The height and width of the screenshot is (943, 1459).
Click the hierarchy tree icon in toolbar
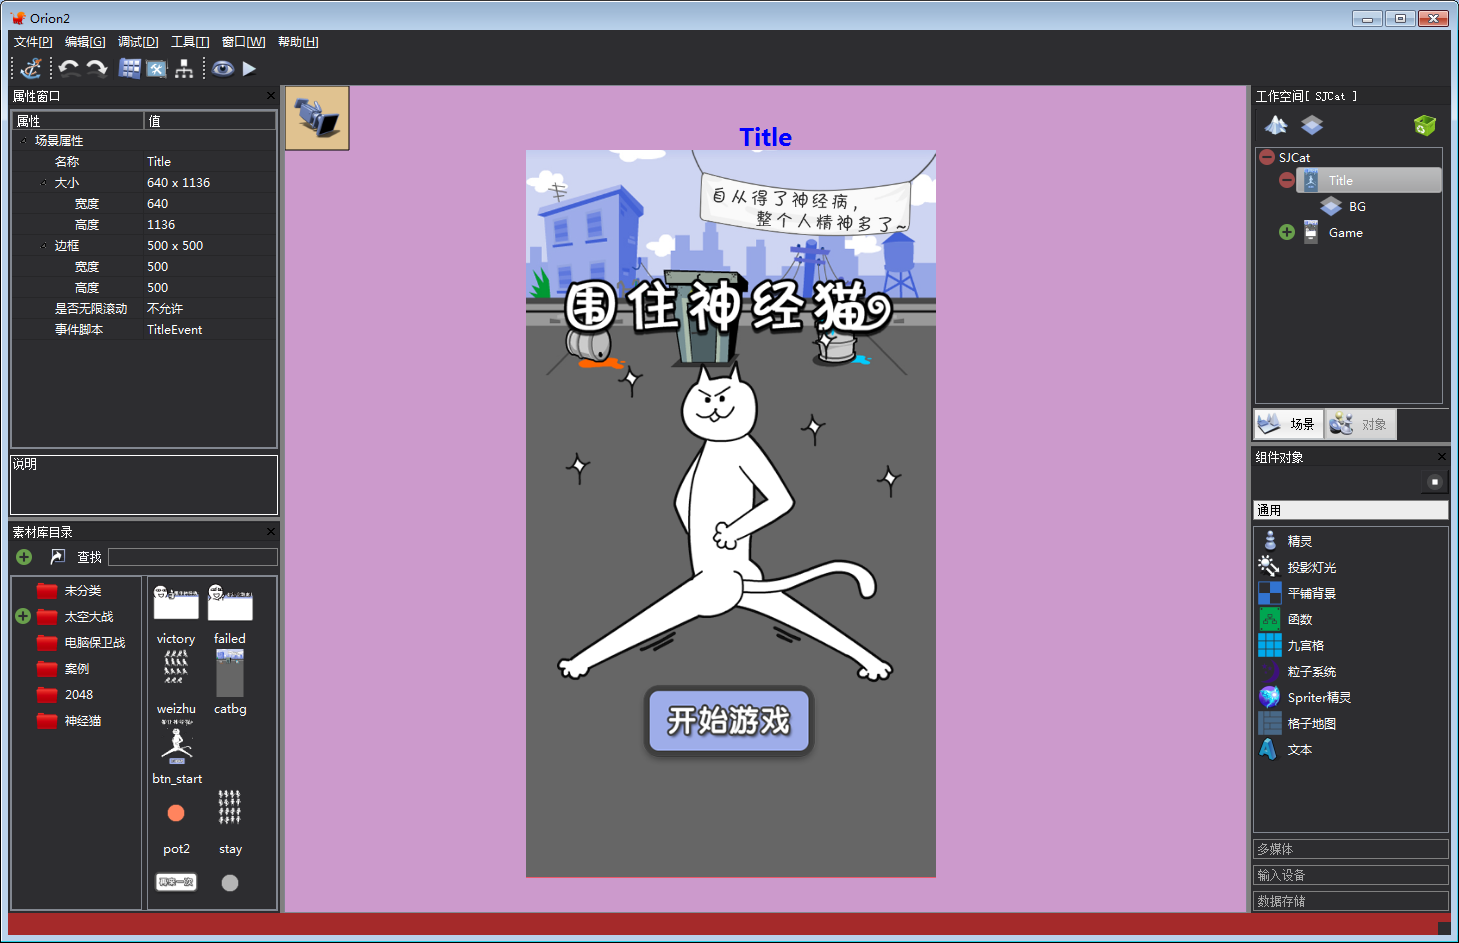pyautogui.click(x=184, y=68)
